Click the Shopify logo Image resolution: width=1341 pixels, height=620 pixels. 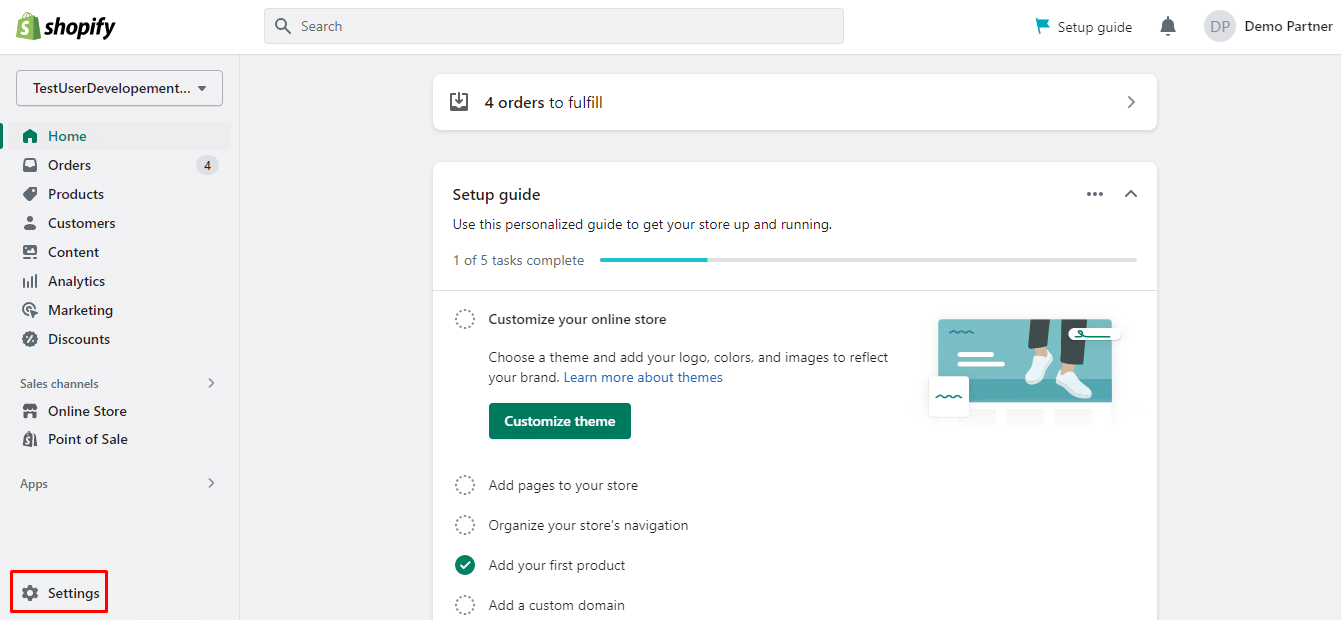coord(66,27)
